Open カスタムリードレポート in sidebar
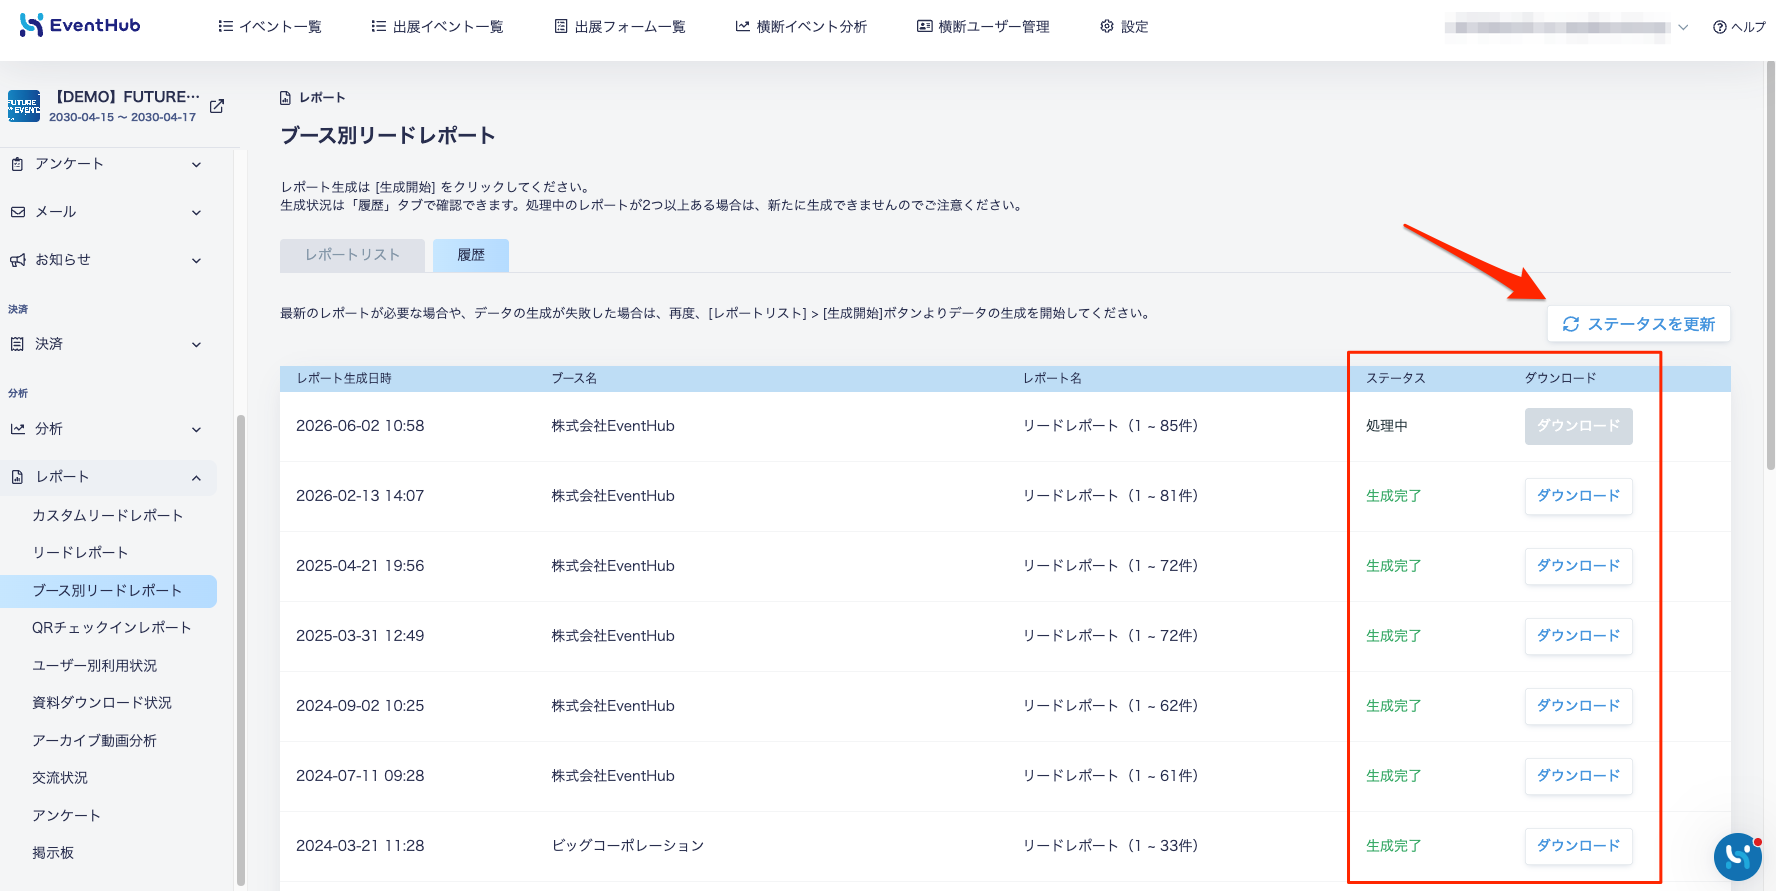Image resolution: width=1776 pixels, height=891 pixels. coord(108,516)
